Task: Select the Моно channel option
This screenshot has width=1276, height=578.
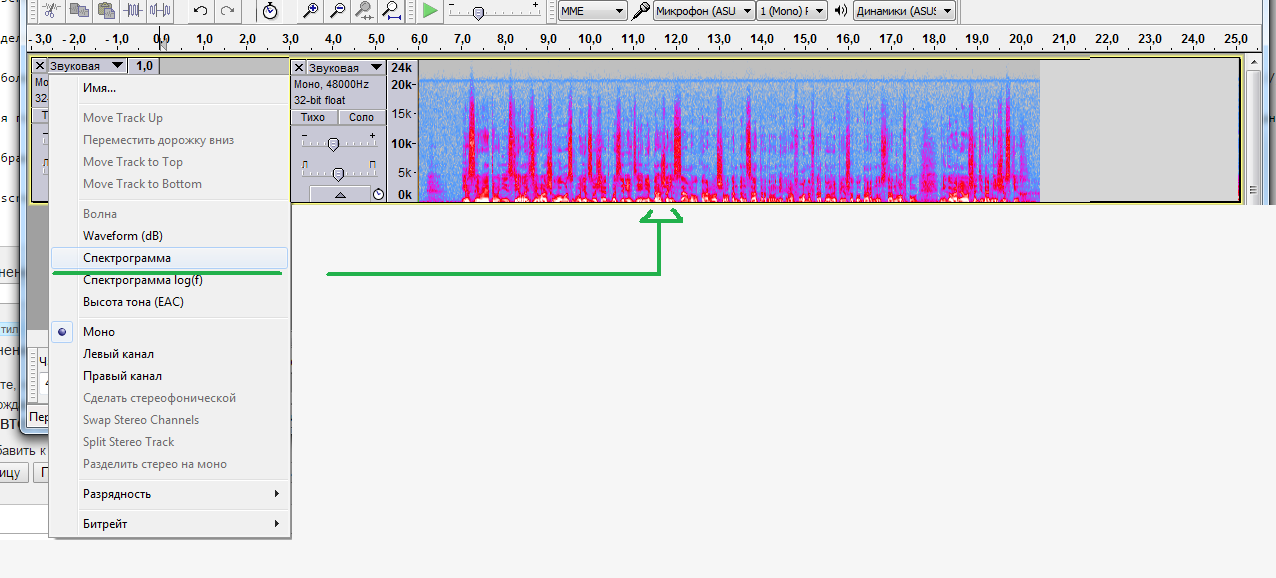Action: coord(170,332)
